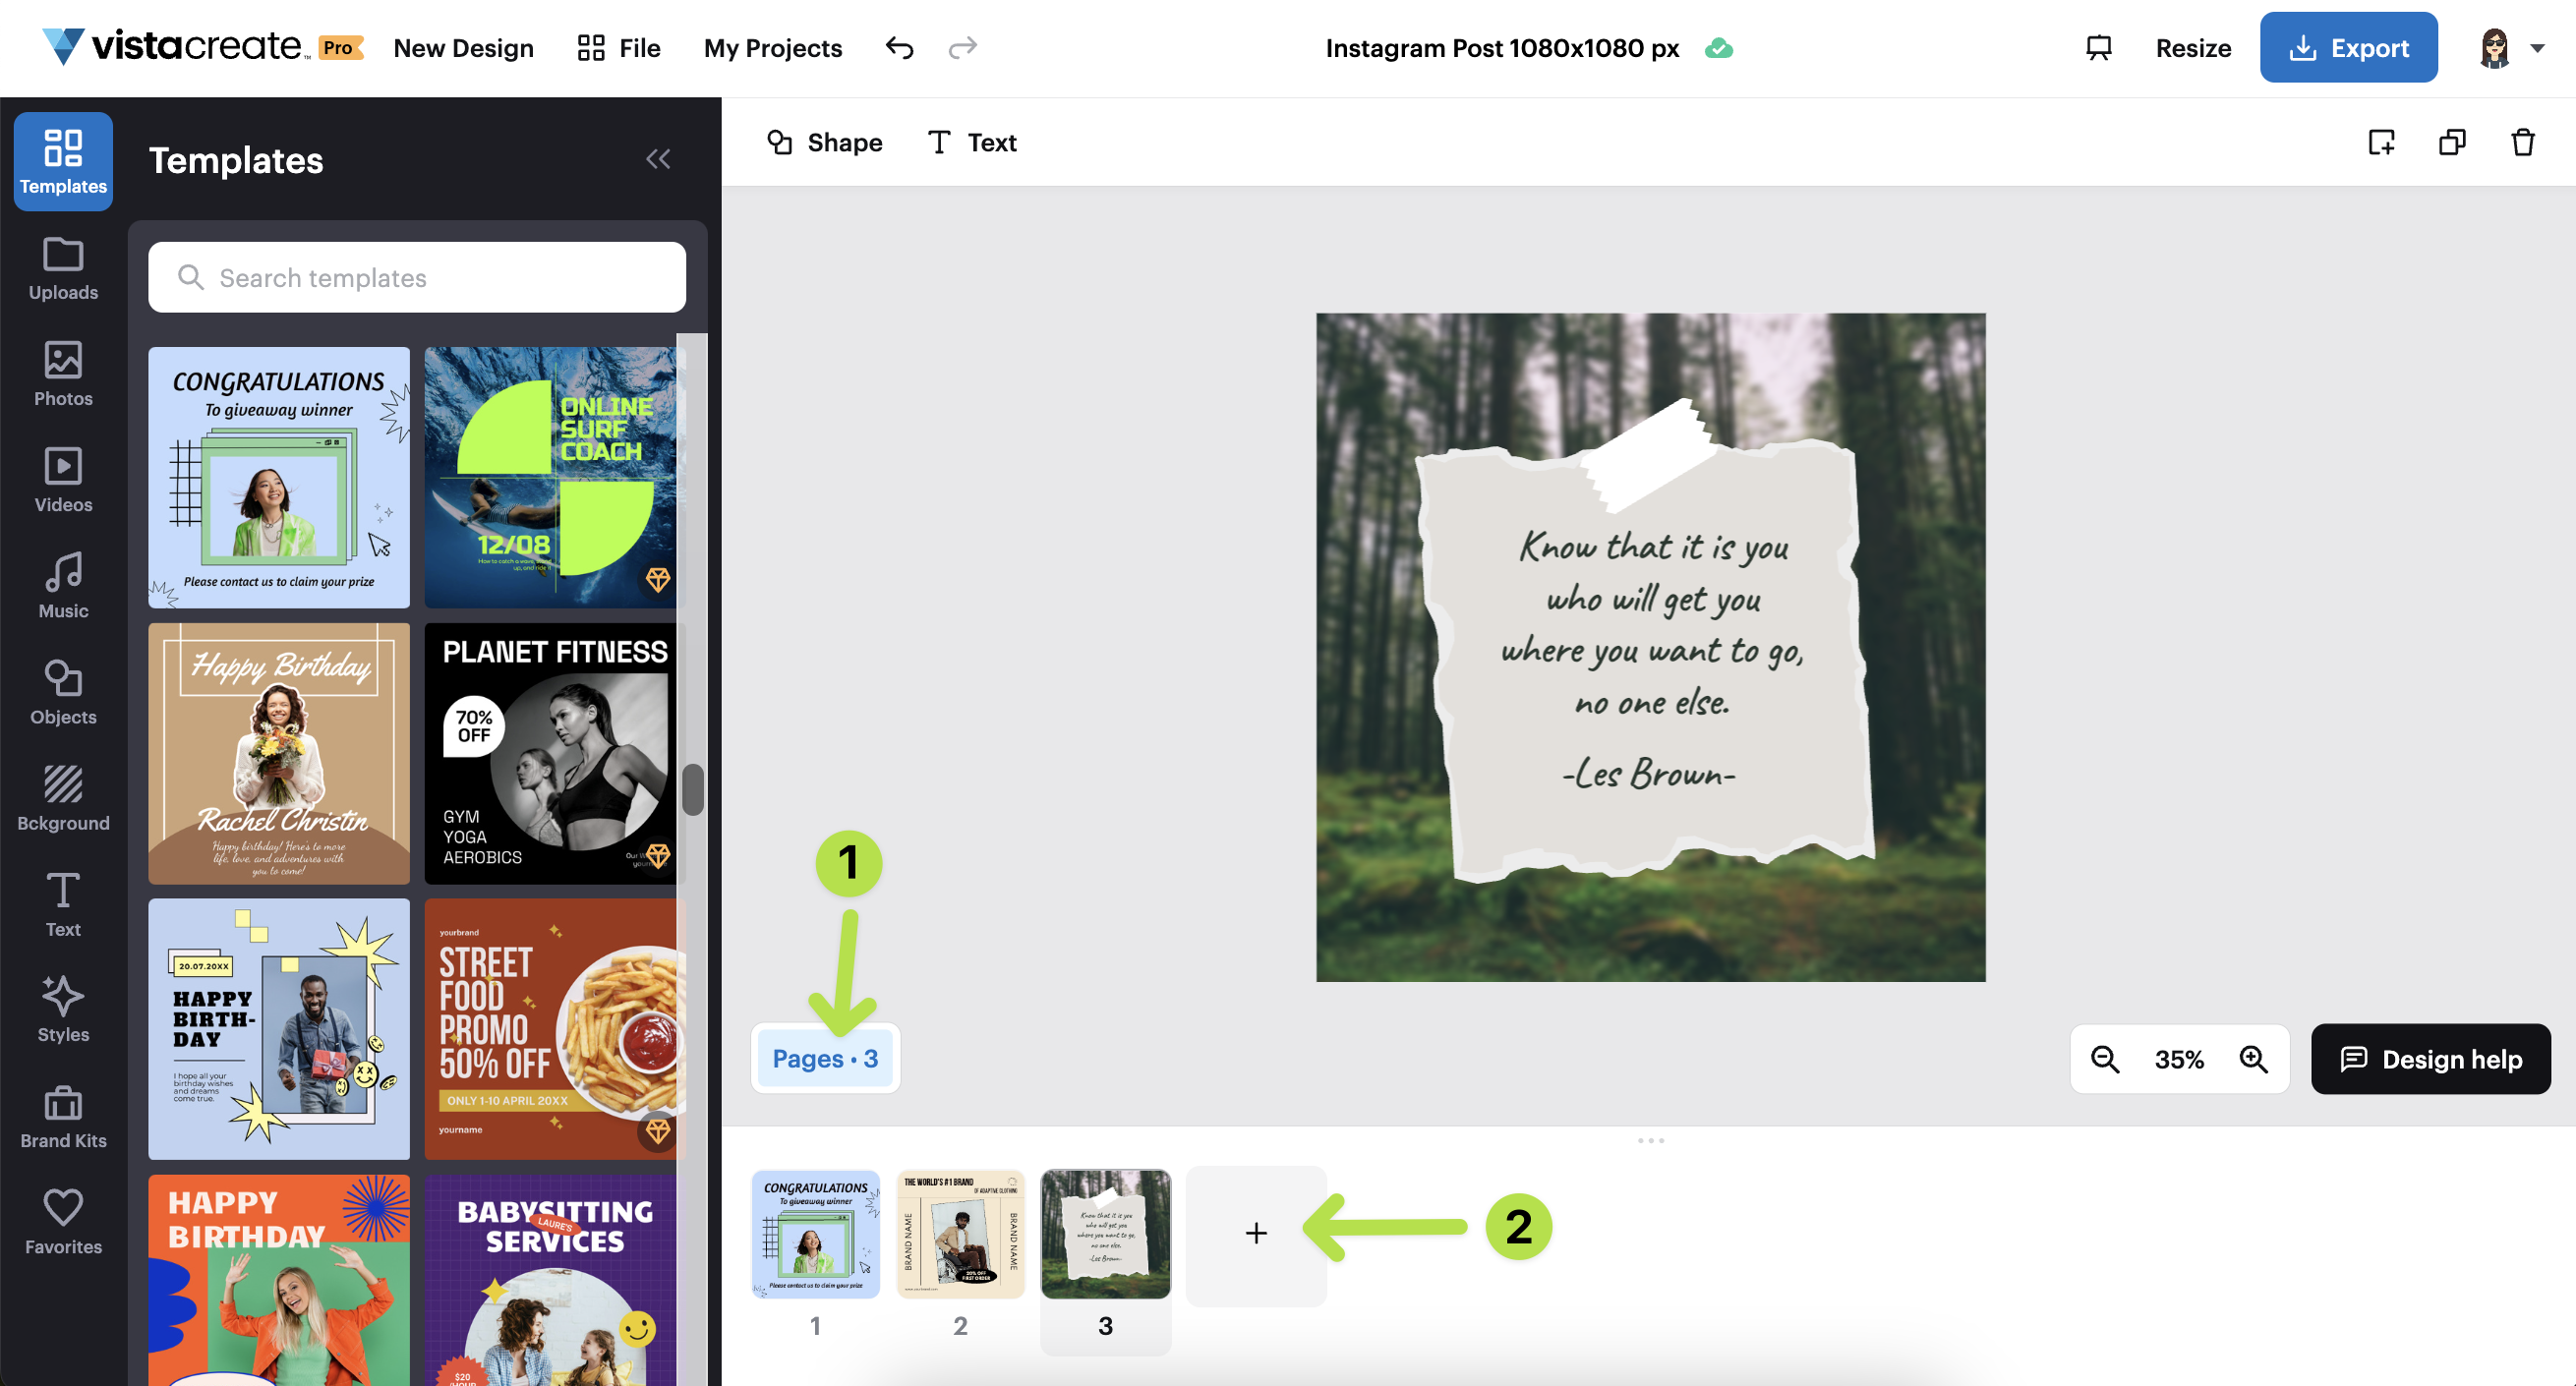Image resolution: width=2576 pixels, height=1386 pixels.
Task: Collapse the Templates panel
Action: [658, 159]
